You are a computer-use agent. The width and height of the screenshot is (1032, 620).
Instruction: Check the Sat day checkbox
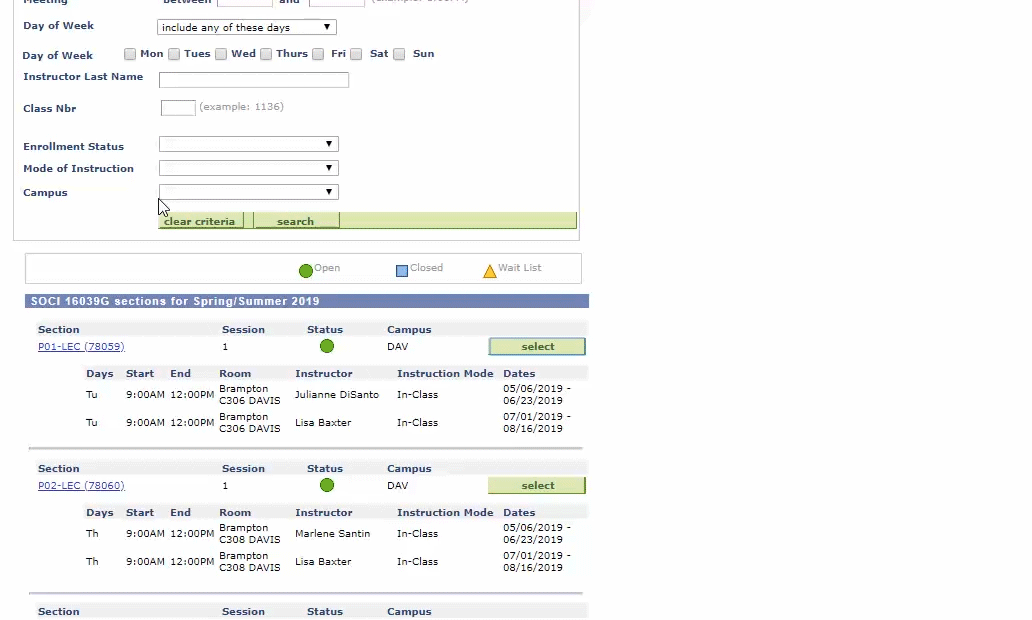356,54
